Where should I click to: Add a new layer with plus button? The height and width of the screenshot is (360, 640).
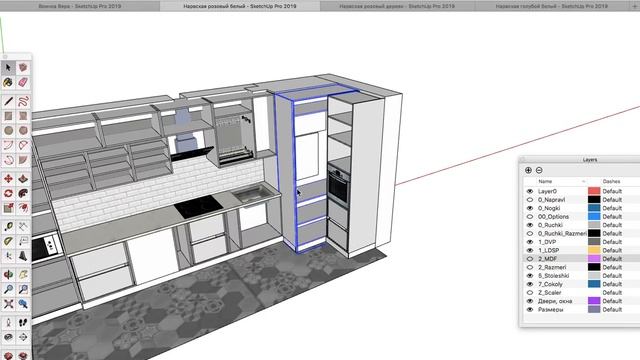pos(529,170)
